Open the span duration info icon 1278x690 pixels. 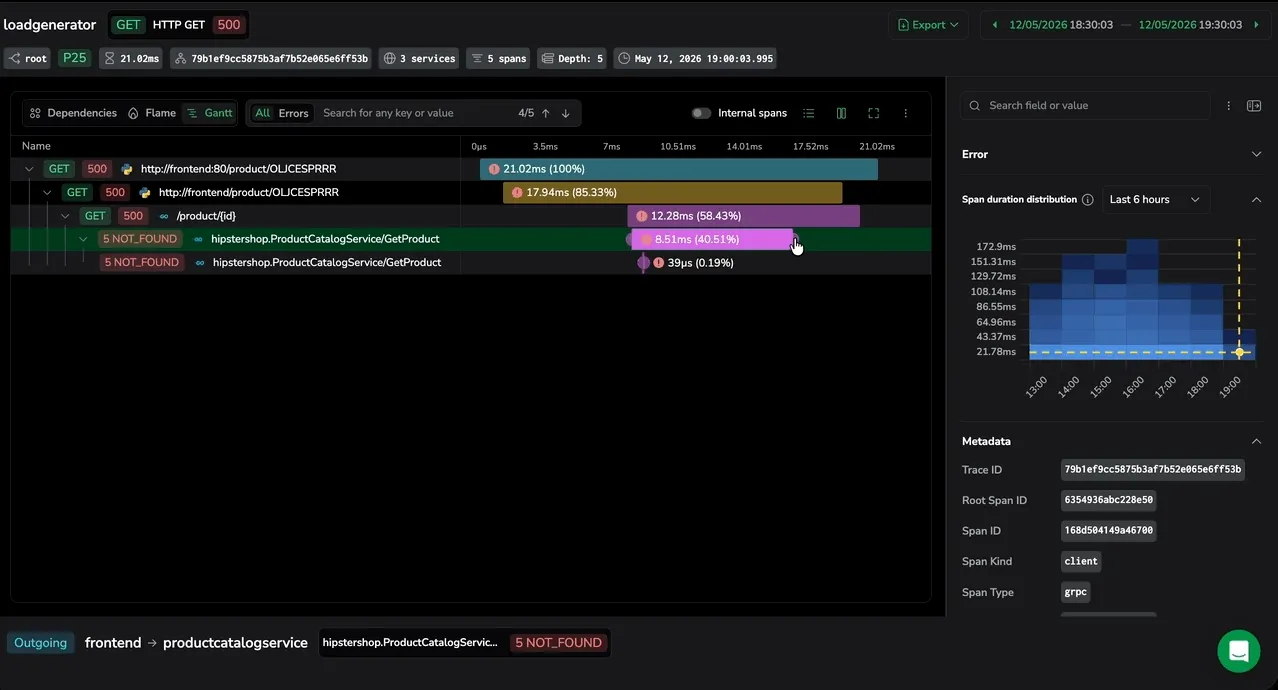coord(1087,199)
